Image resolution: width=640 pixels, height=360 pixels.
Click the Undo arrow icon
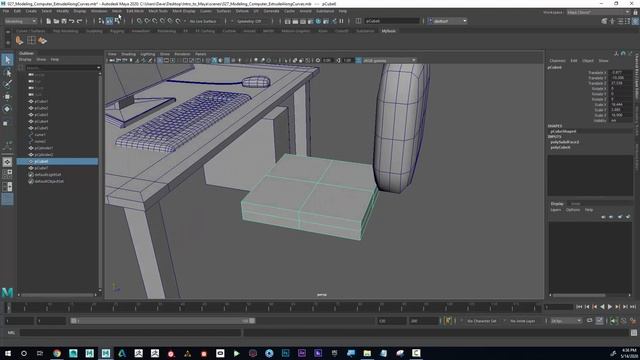(71, 21)
